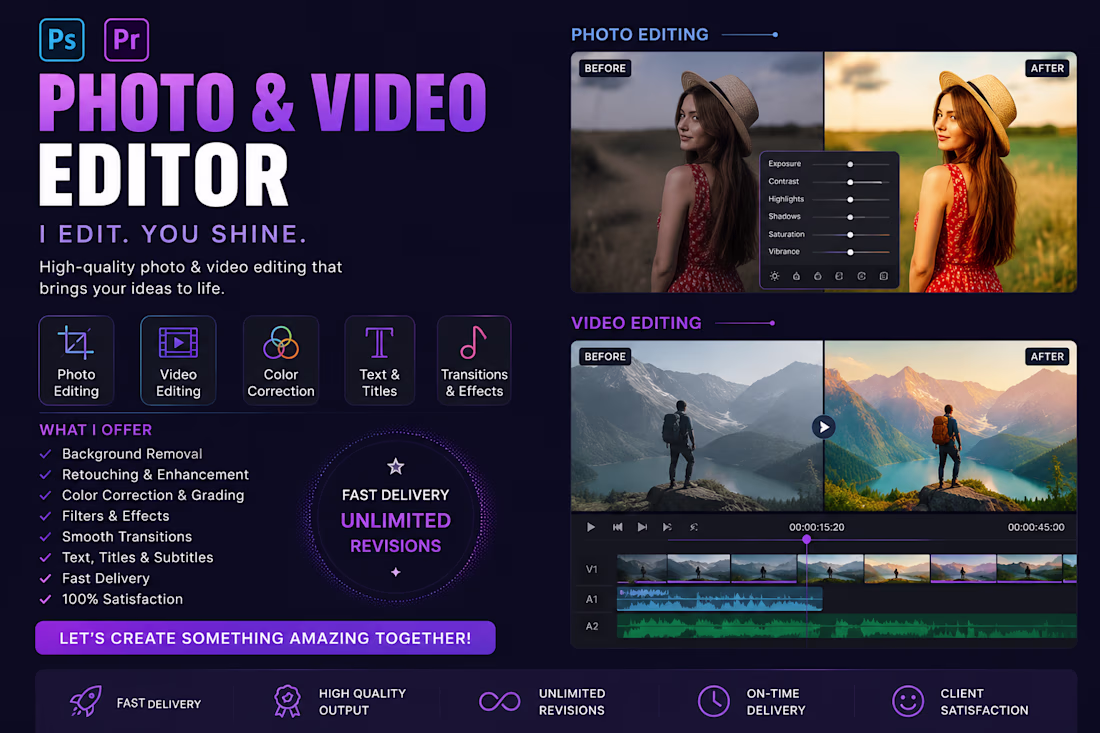The height and width of the screenshot is (733, 1100).
Task: Click the Photoshop Ps logo icon
Action: [x=62, y=40]
